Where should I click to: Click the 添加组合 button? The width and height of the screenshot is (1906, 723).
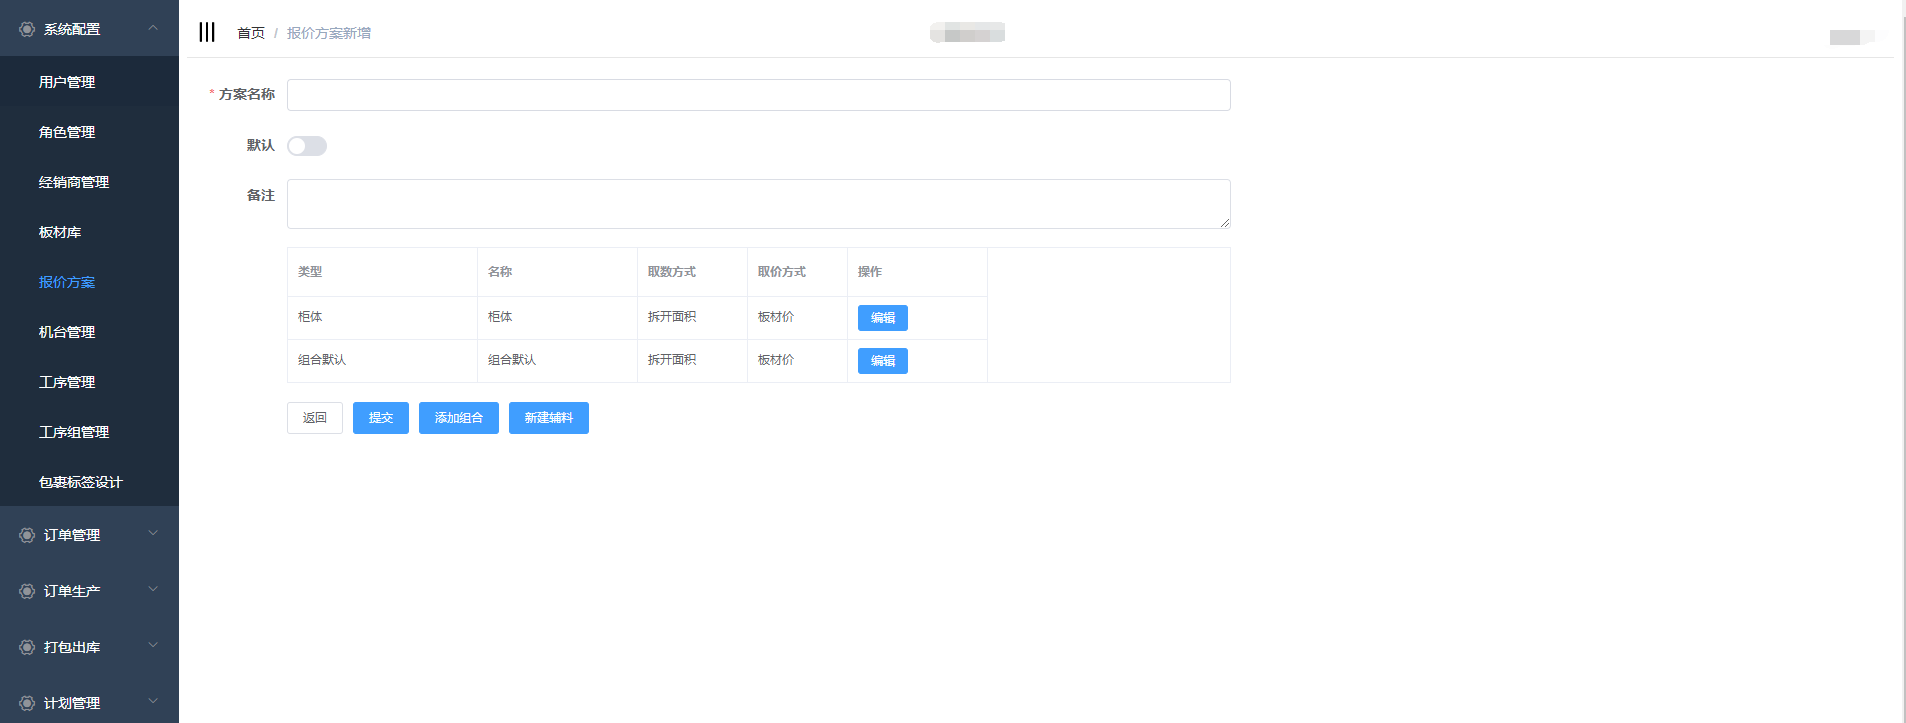pos(458,418)
